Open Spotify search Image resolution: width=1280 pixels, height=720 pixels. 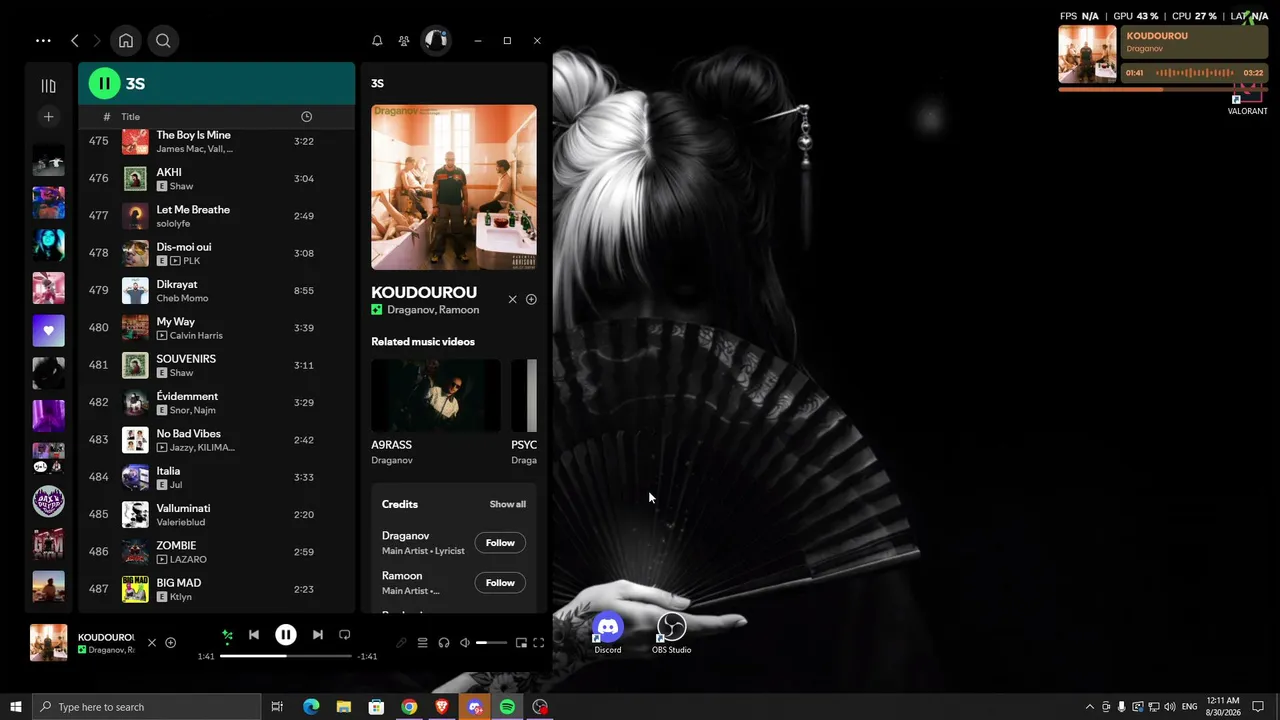[163, 41]
